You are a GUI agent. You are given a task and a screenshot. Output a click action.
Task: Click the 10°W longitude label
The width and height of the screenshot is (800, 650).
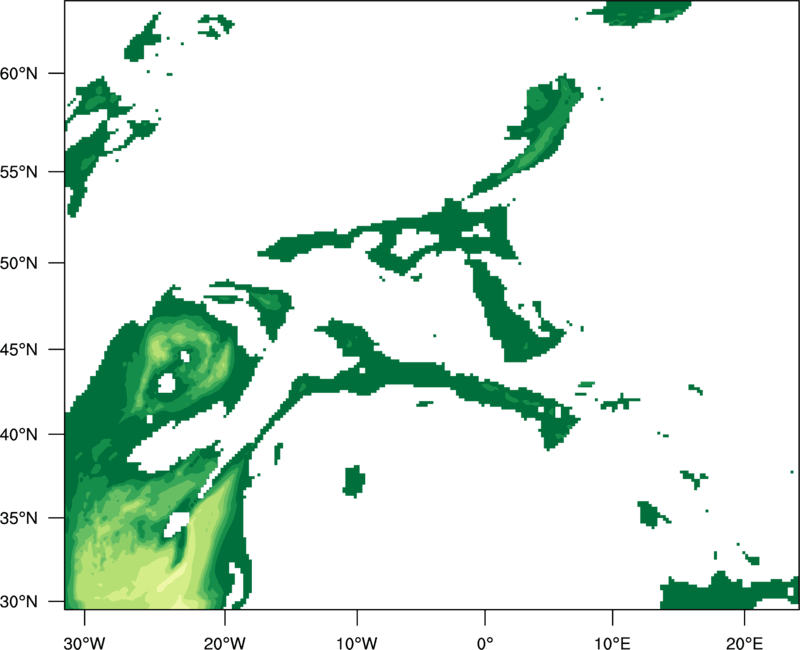356,643
